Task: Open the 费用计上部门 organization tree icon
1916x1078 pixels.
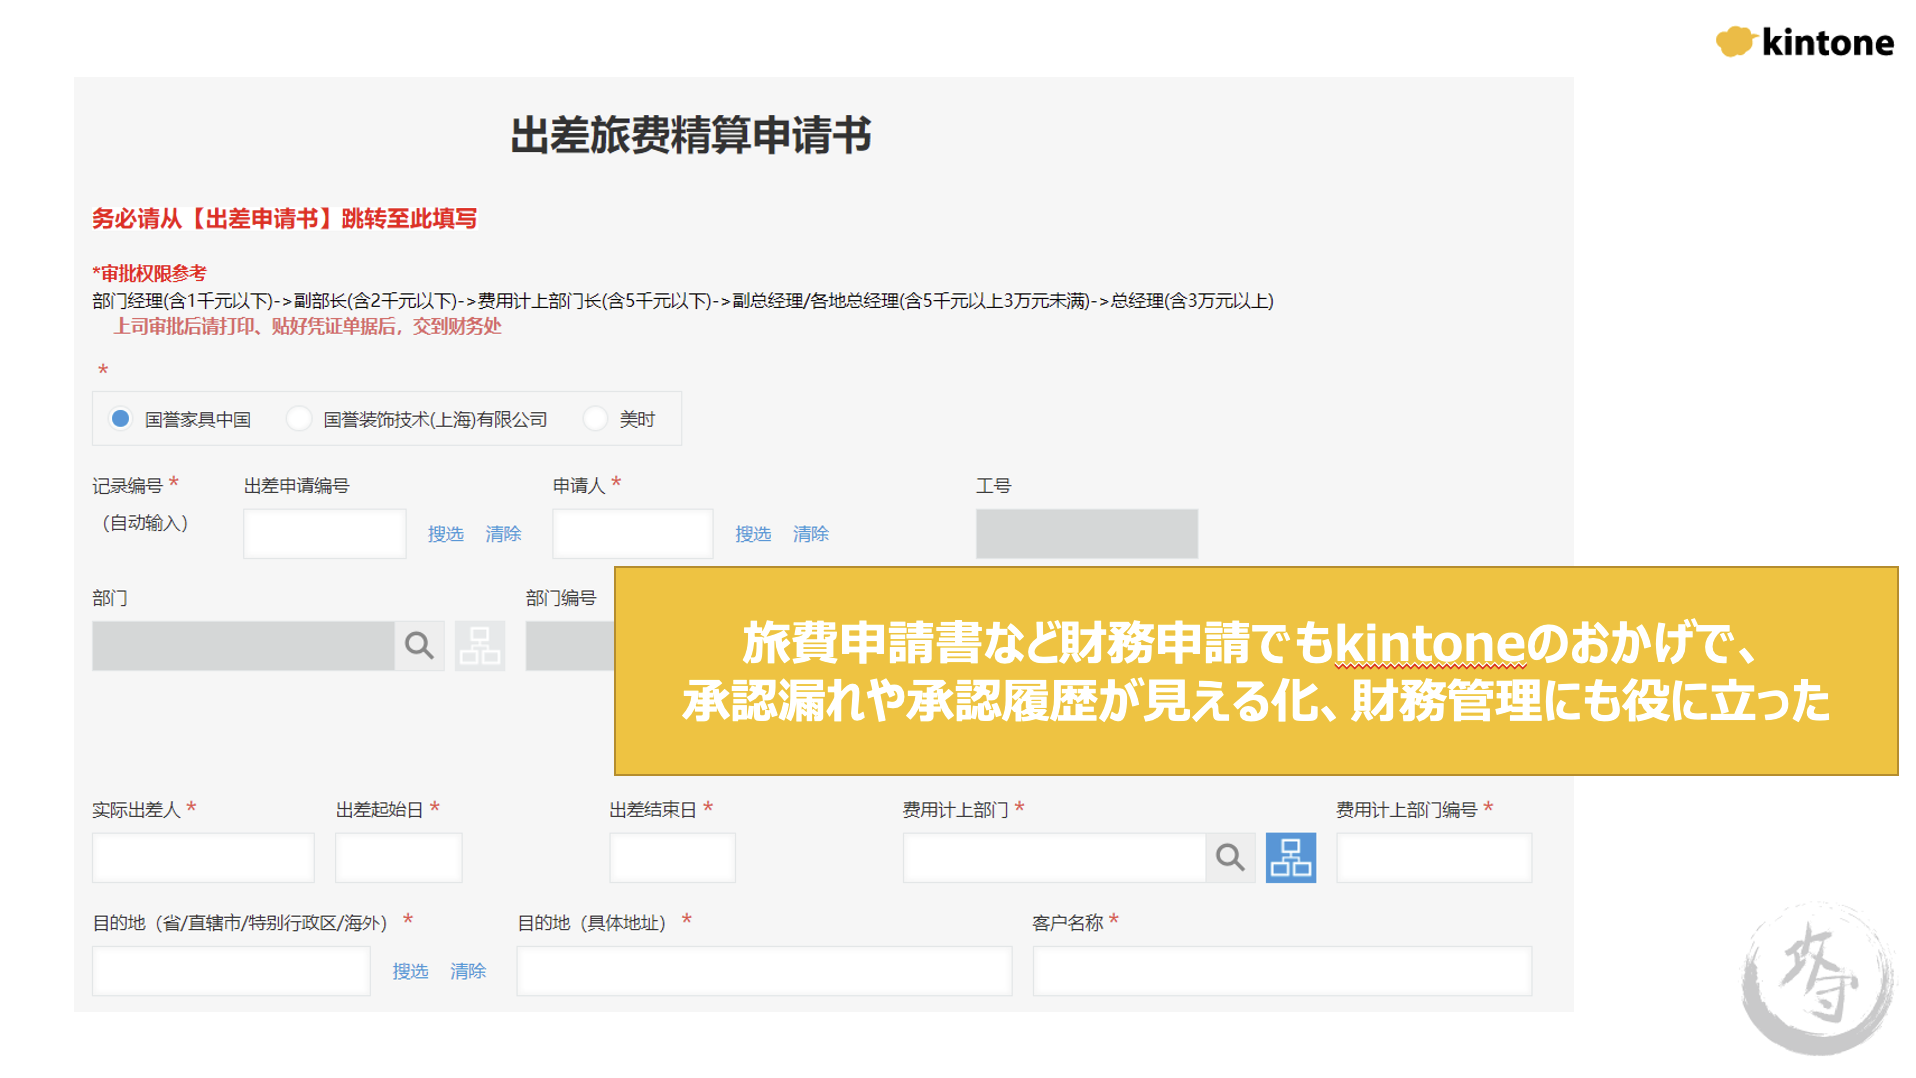Action: pyautogui.click(x=1291, y=858)
